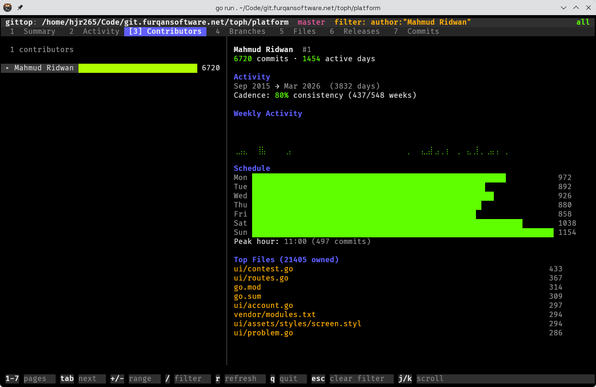Image resolution: width=596 pixels, height=387 pixels.
Task: Click the 6720 commit count in the contributor list
Action: [x=211, y=68]
